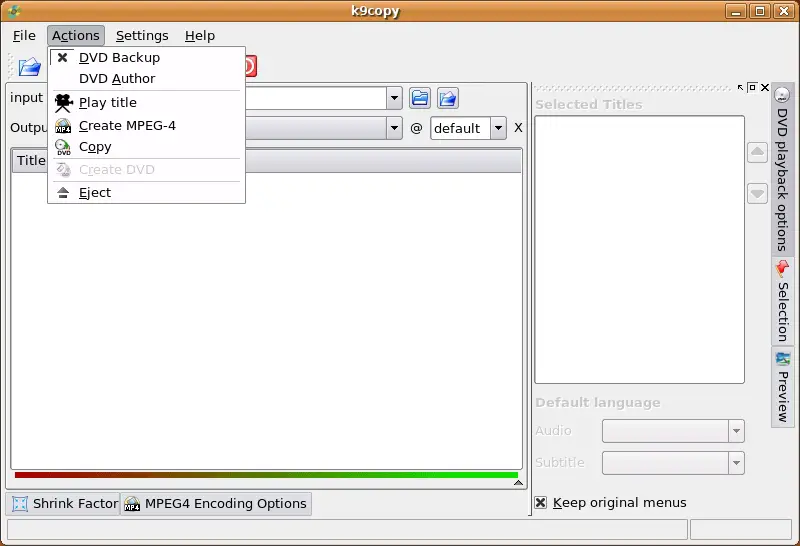800x546 pixels.
Task: Click the bottom status bar field
Action: 347,529
